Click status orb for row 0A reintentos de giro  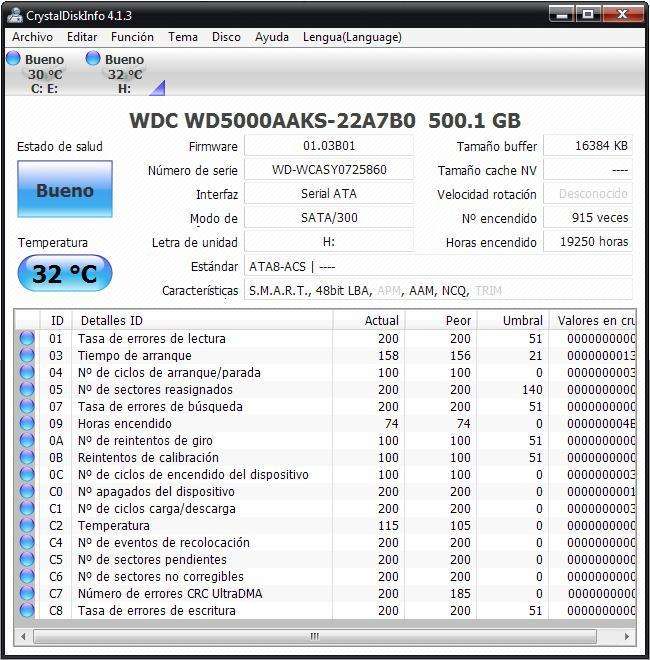tap(27, 440)
